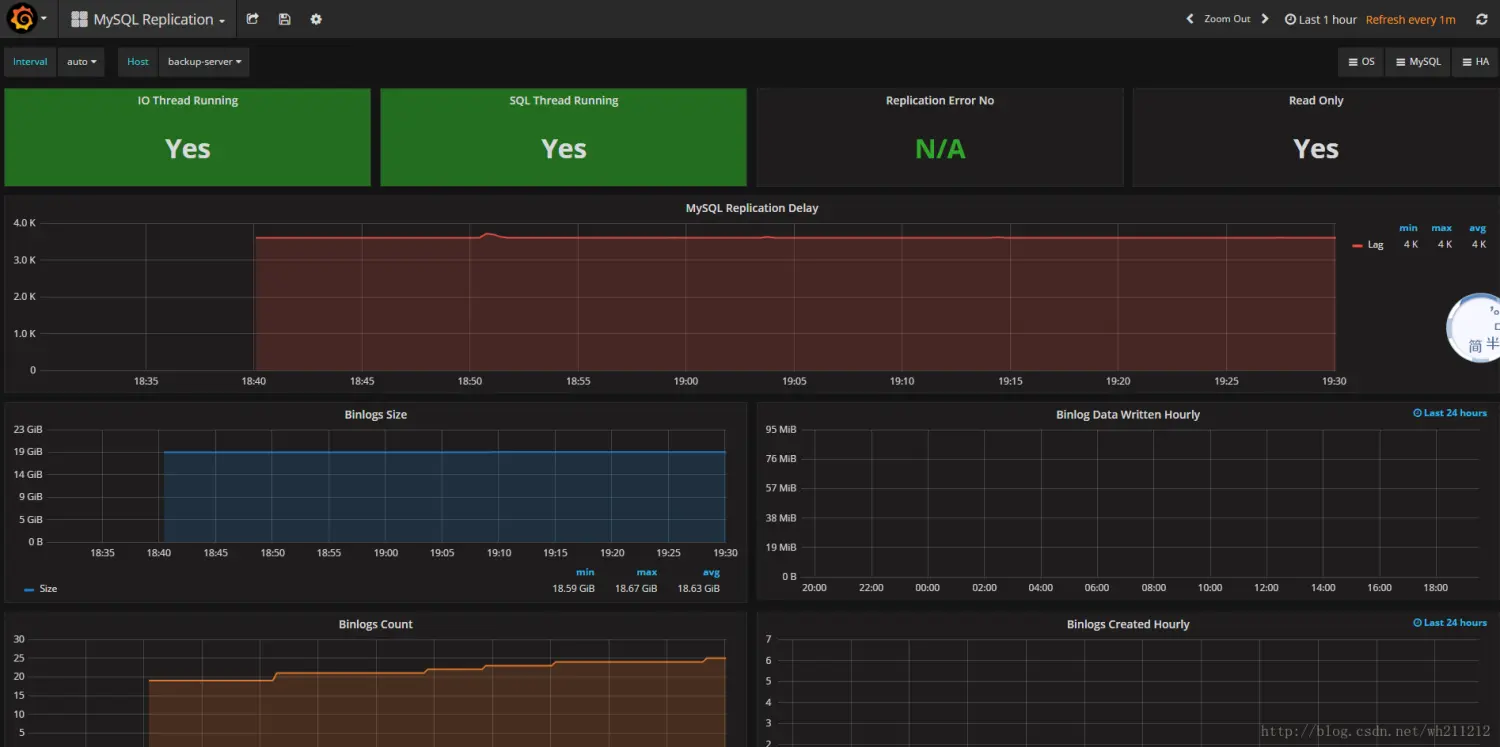Open the MySQL dashboards link menu
1500x747 pixels.
coord(1418,62)
